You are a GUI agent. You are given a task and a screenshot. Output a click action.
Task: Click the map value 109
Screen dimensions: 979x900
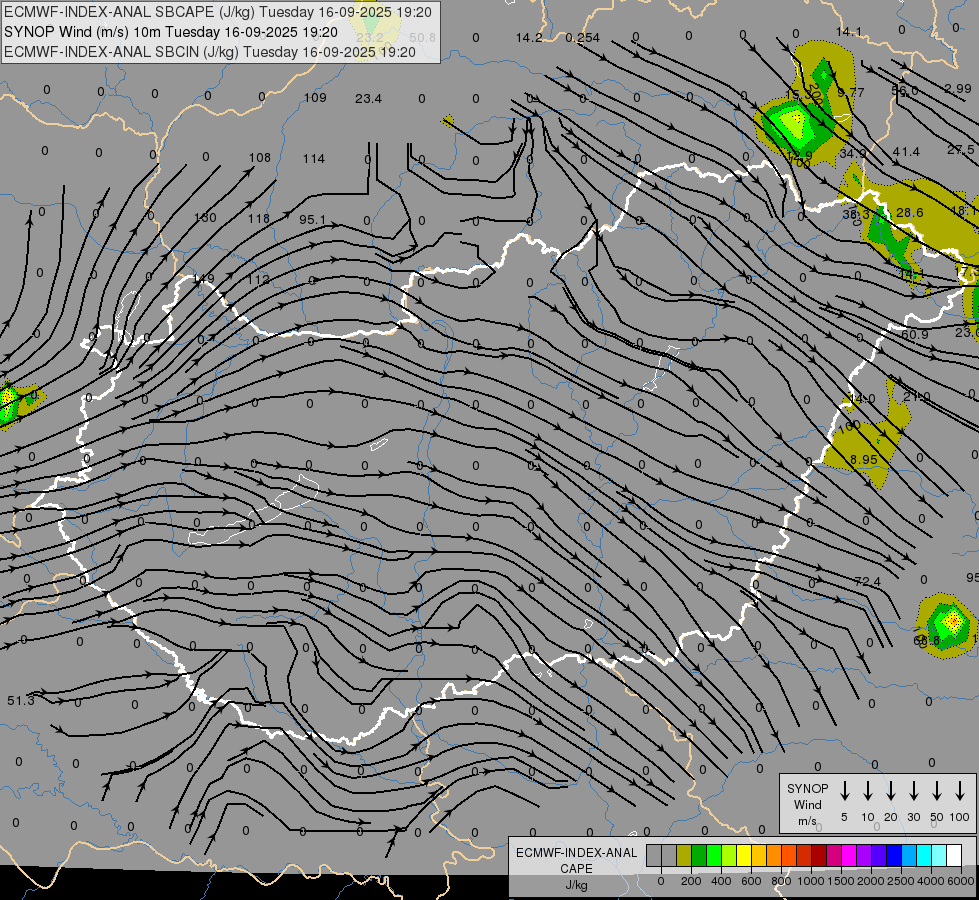pyautogui.click(x=315, y=97)
